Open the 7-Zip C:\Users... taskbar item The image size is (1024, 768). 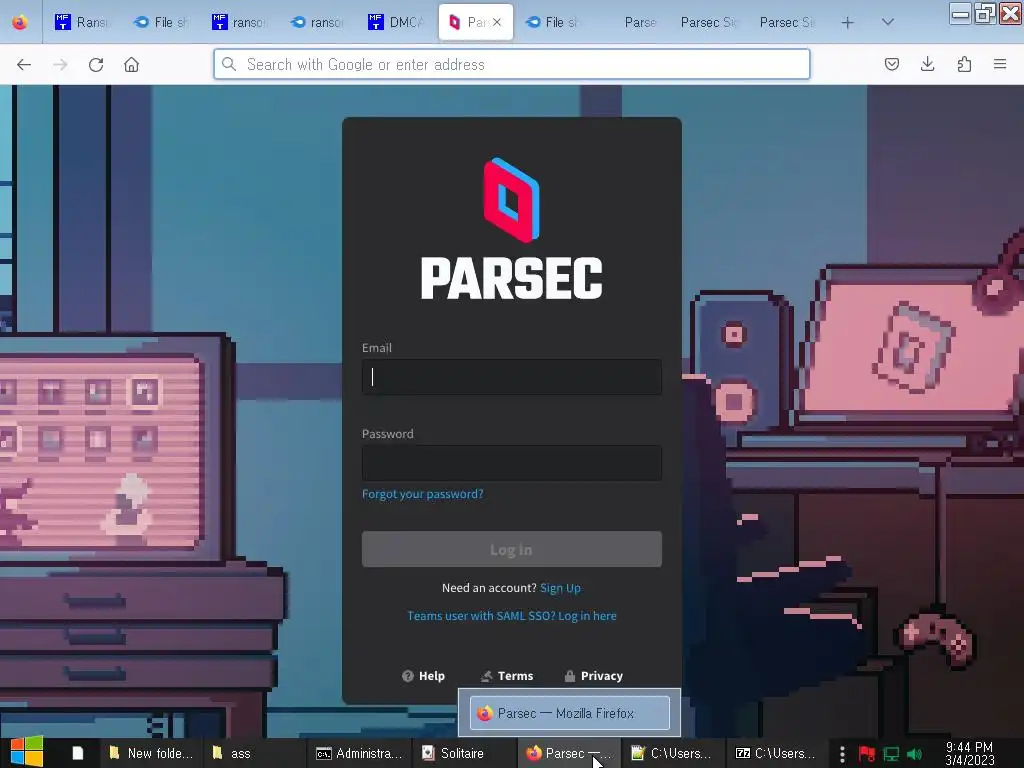tap(776, 753)
